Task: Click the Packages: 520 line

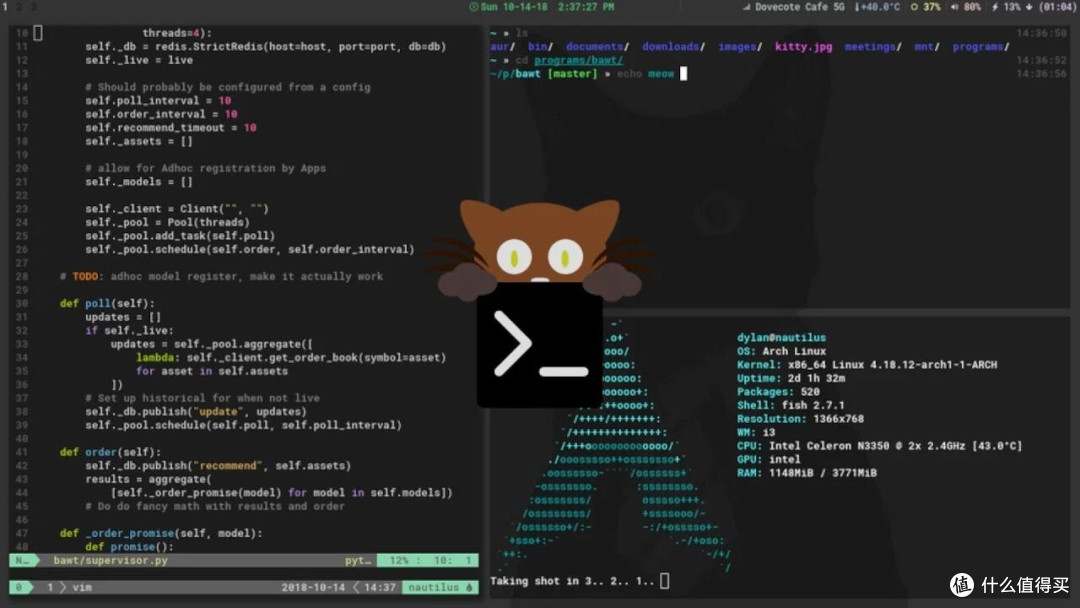Action: coord(778,392)
